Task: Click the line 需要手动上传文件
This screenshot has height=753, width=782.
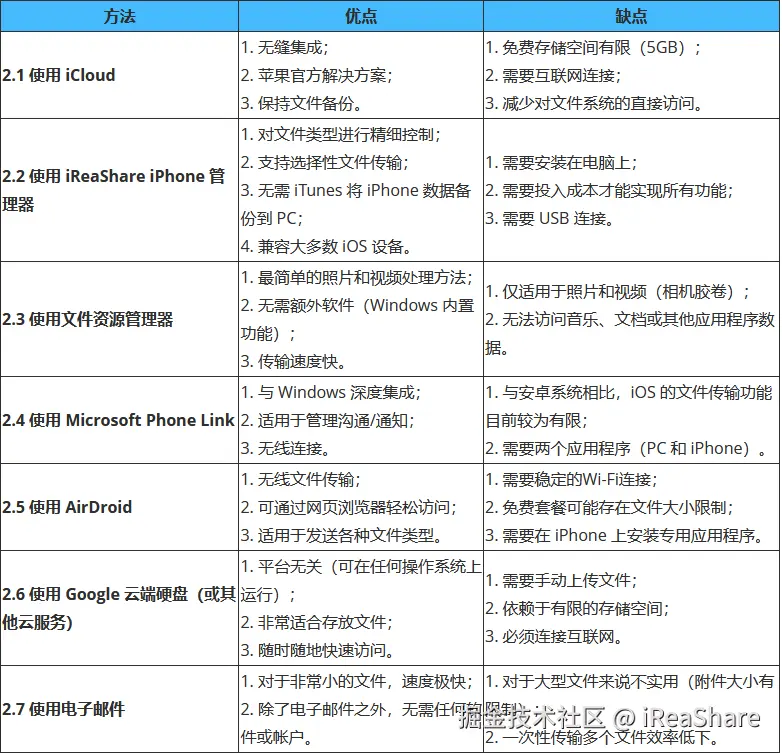Action: pos(561,580)
